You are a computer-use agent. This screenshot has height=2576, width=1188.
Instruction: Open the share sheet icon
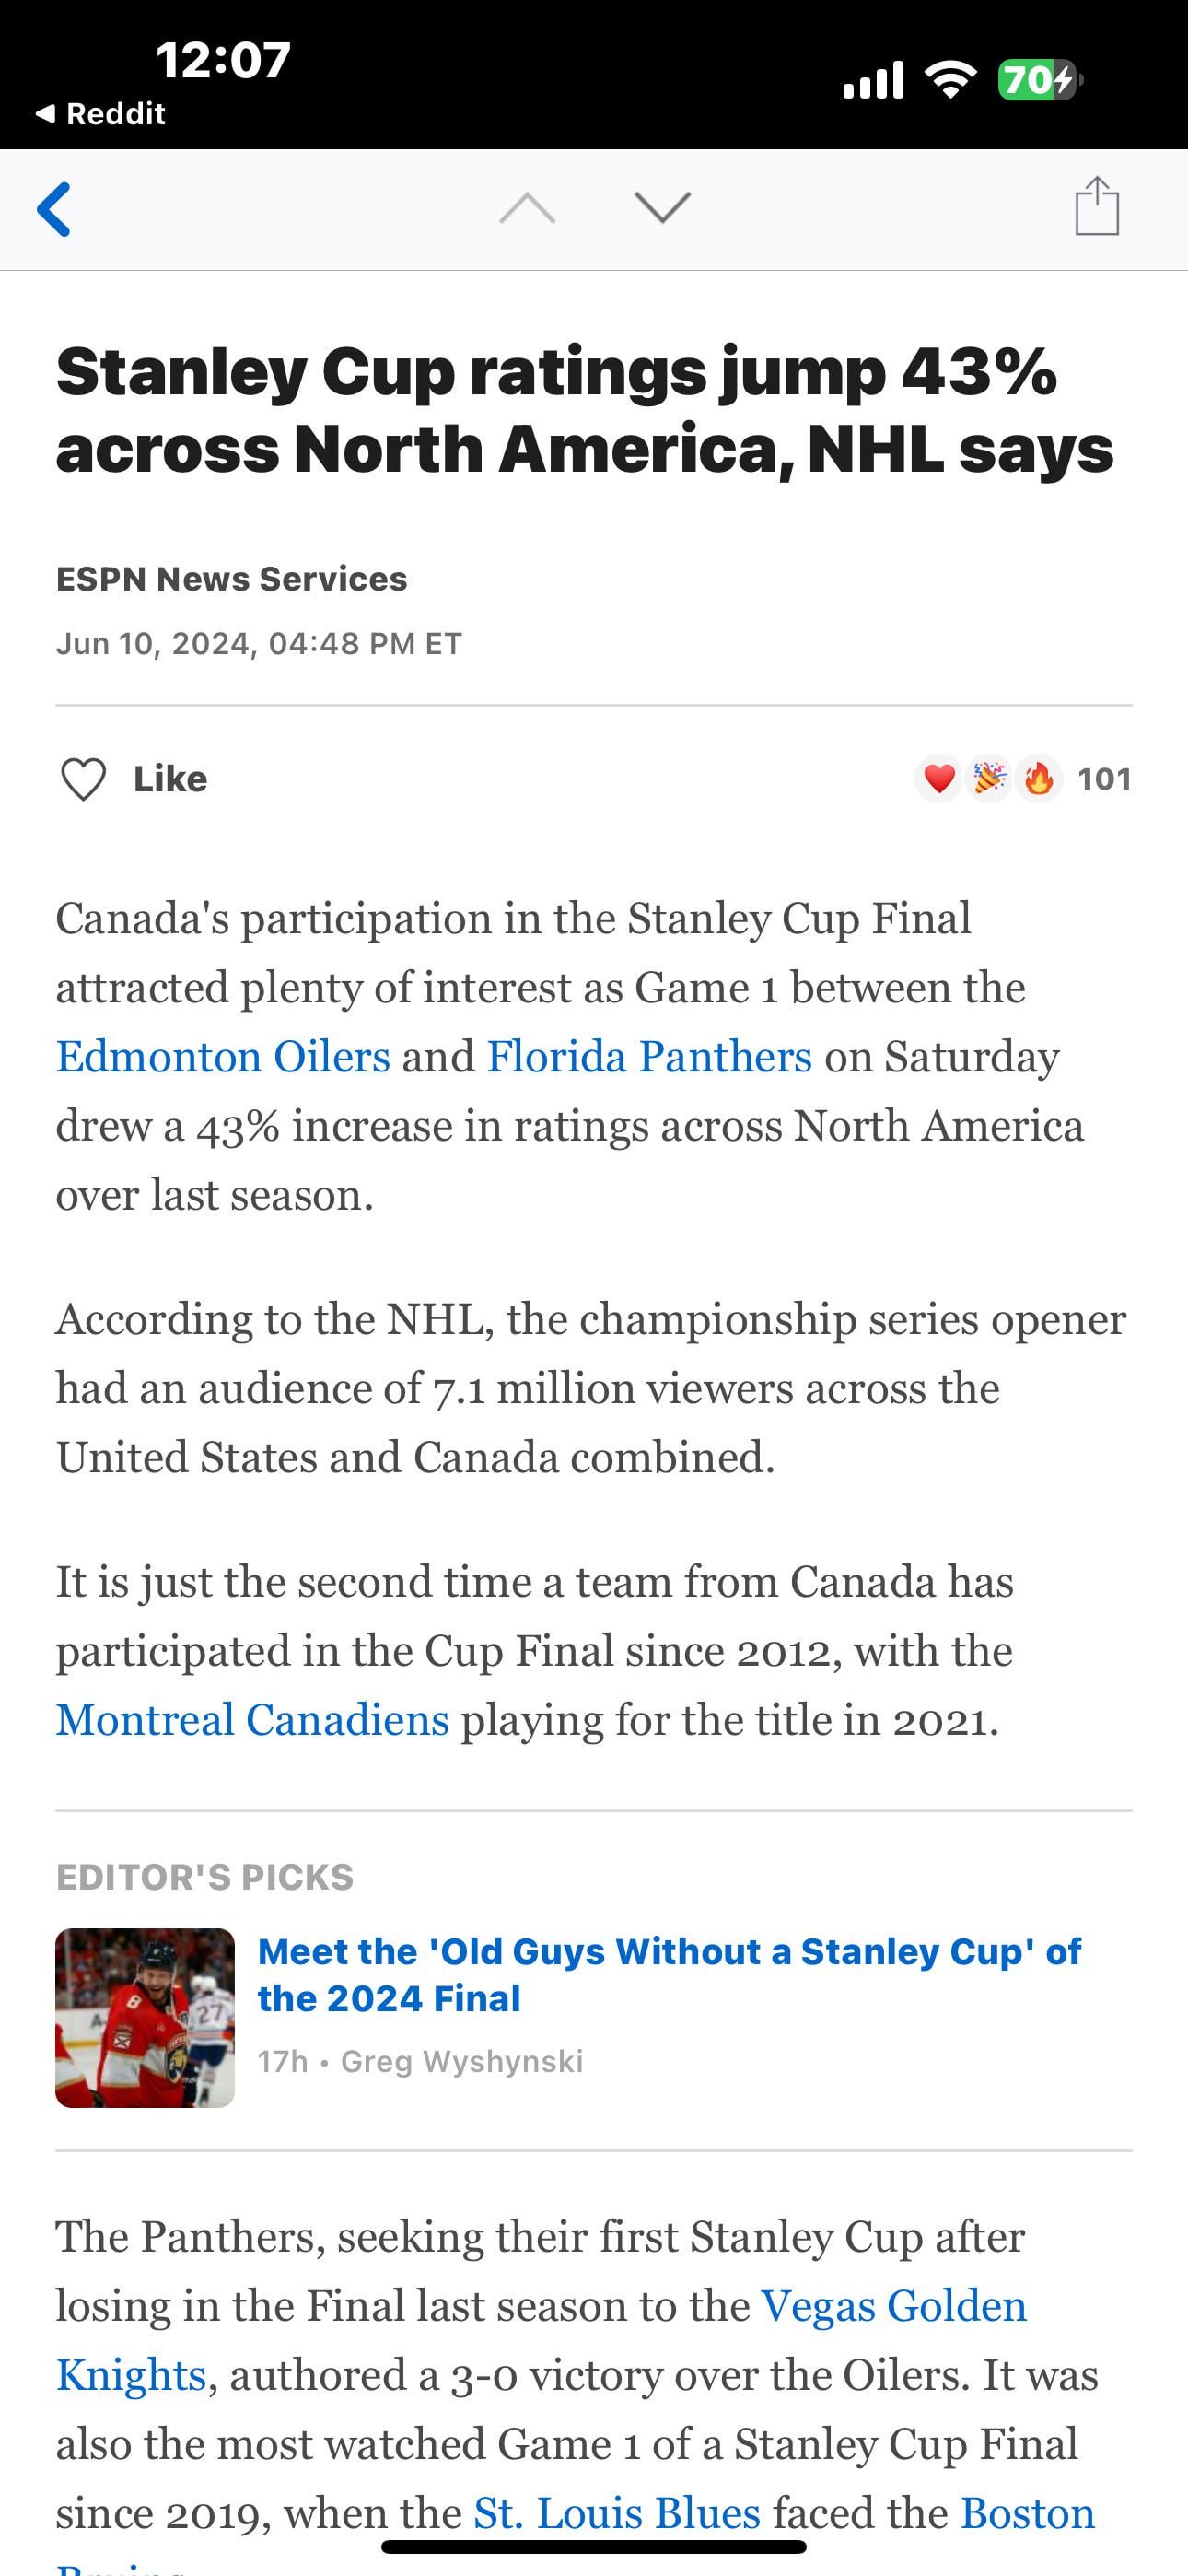tap(1096, 206)
